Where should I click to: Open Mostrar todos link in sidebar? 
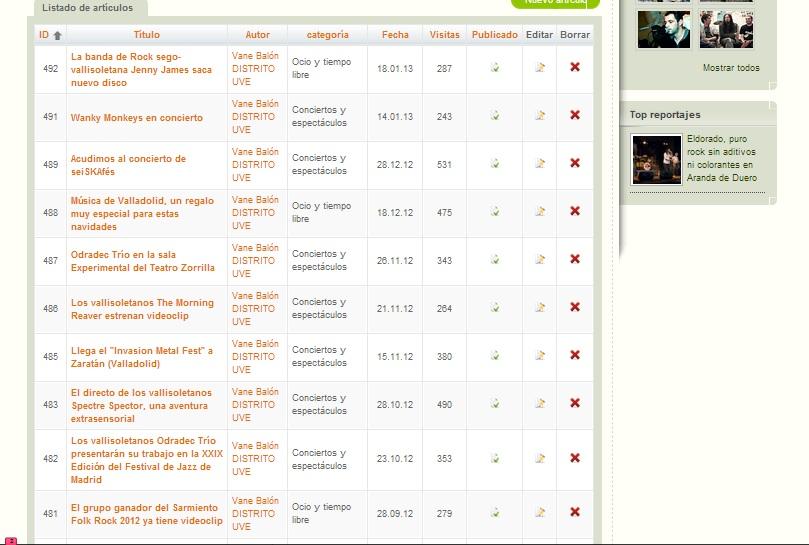tap(731, 68)
